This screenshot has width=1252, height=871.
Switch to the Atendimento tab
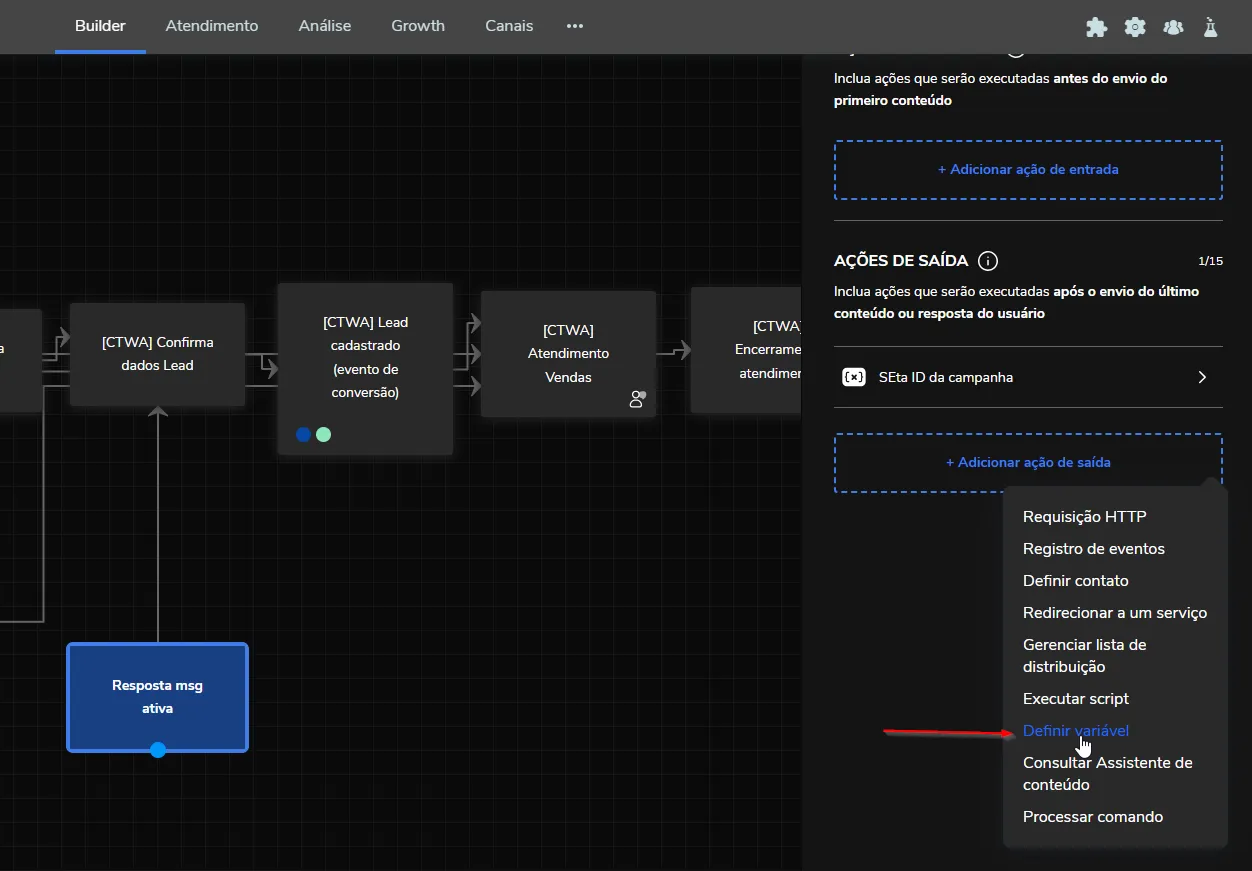point(212,26)
